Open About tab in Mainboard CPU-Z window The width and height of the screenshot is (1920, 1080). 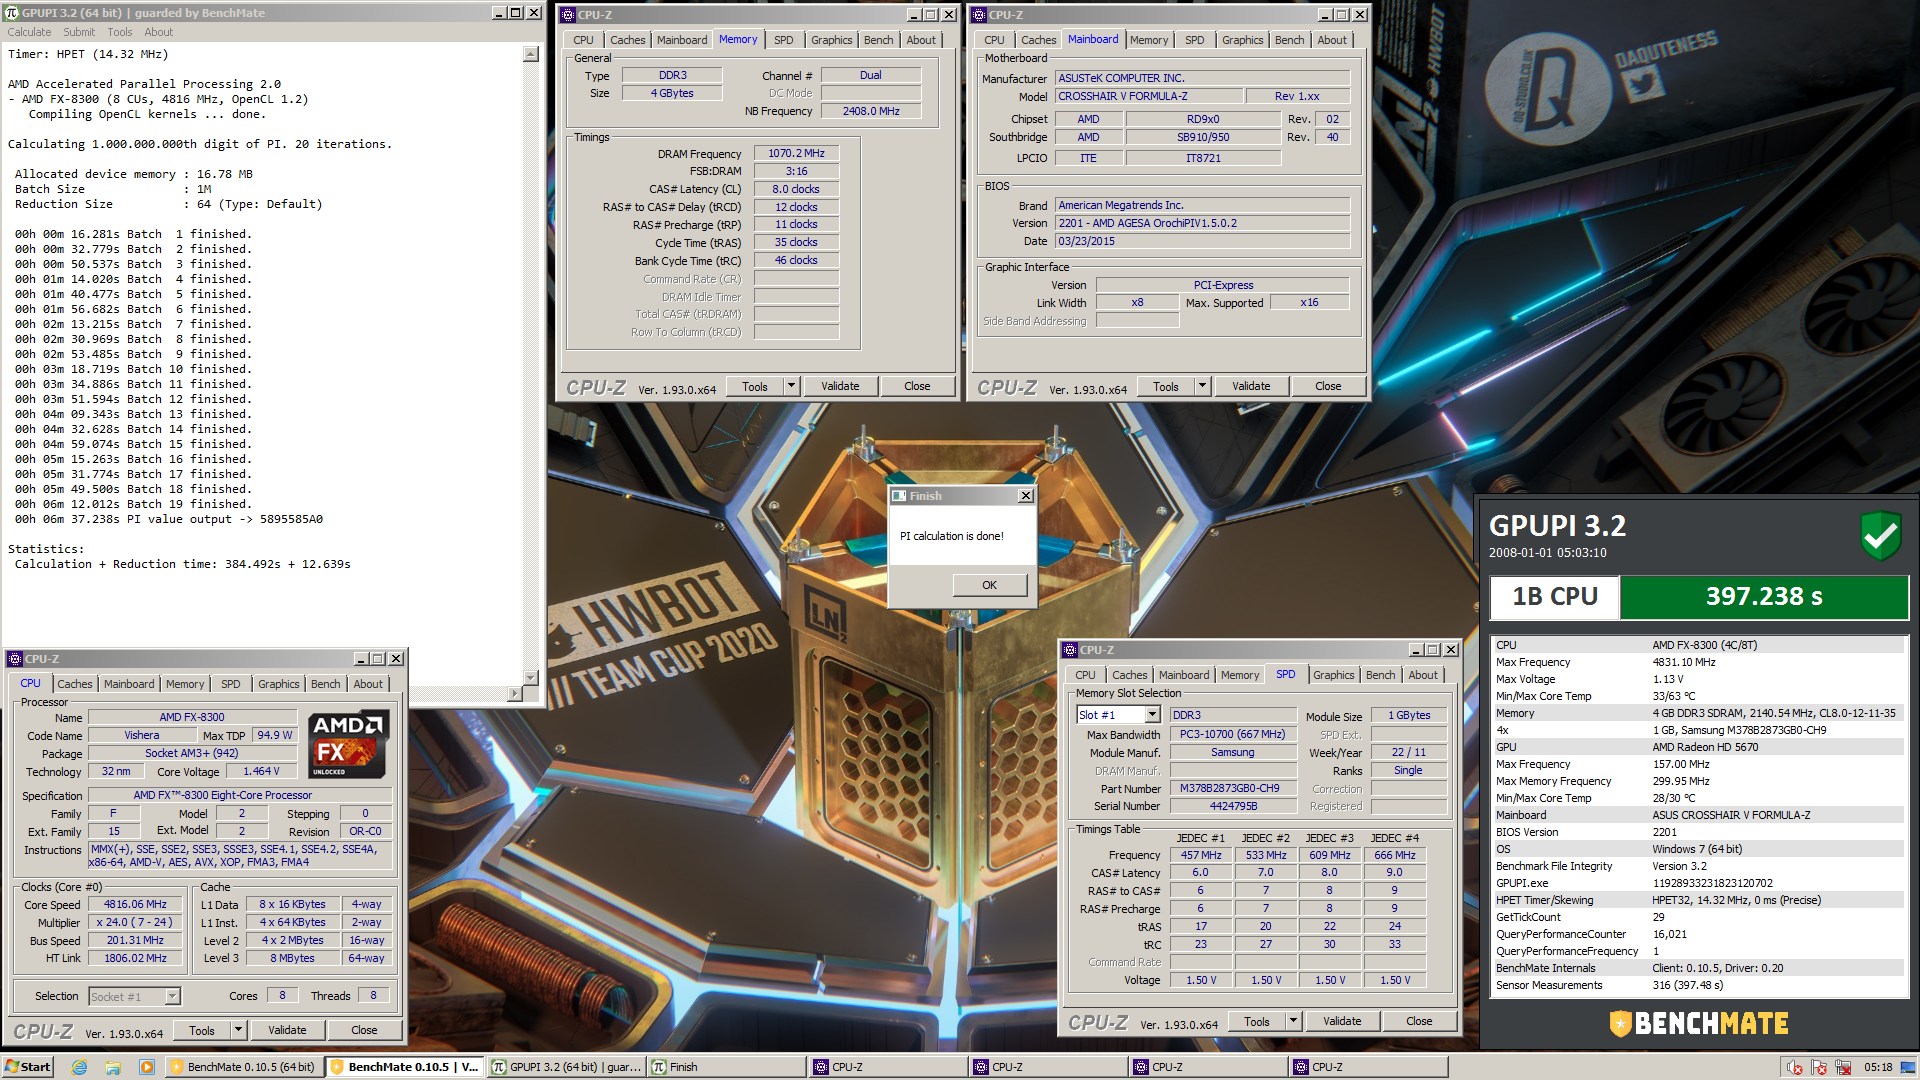(1331, 40)
